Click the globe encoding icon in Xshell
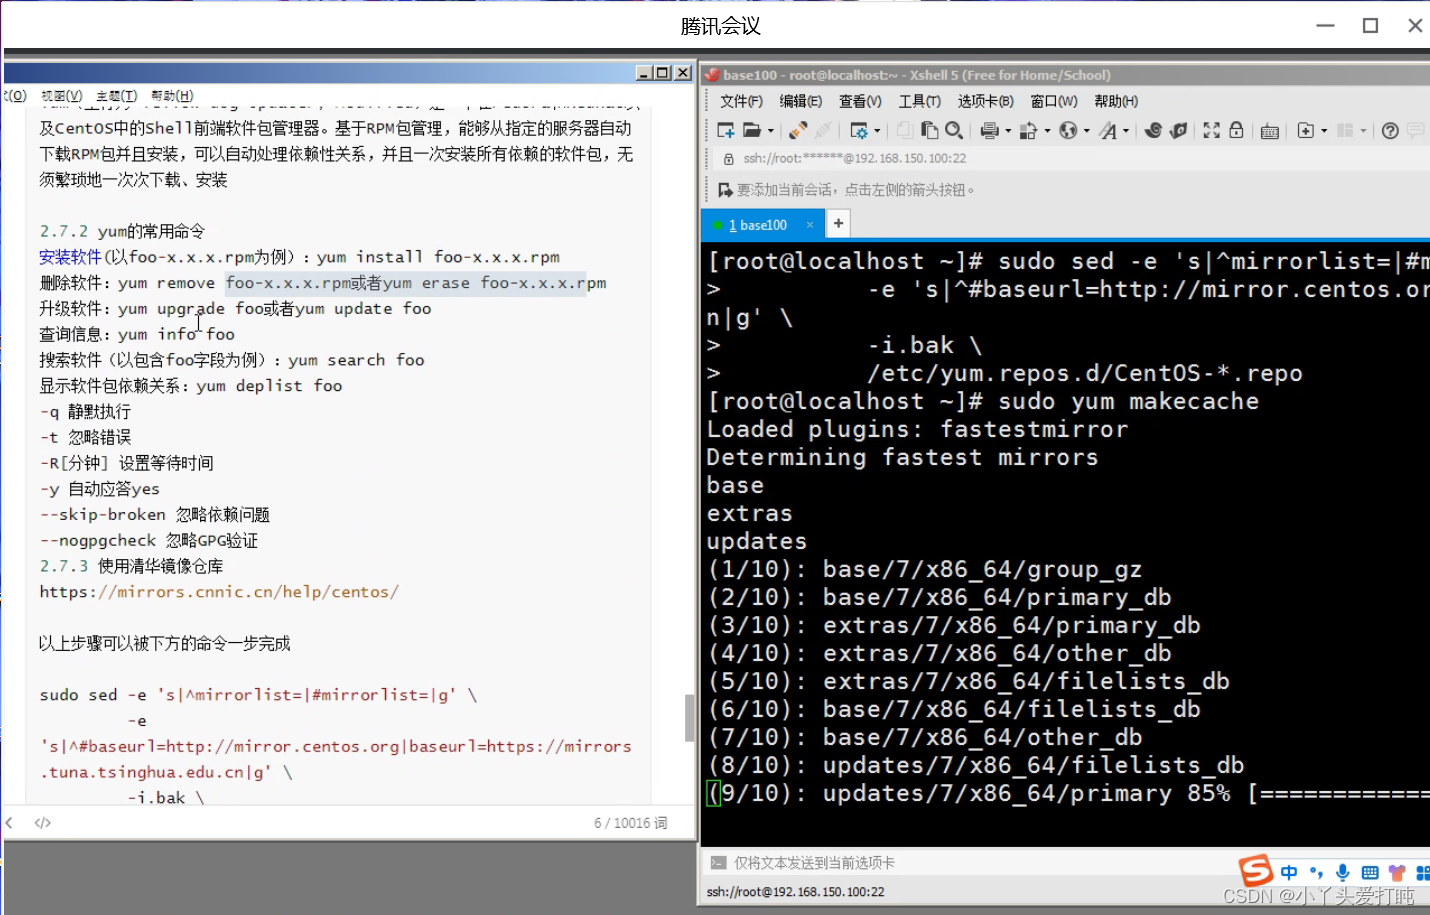Viewport: 1430px width, 915px height. tap(1068, 130)
